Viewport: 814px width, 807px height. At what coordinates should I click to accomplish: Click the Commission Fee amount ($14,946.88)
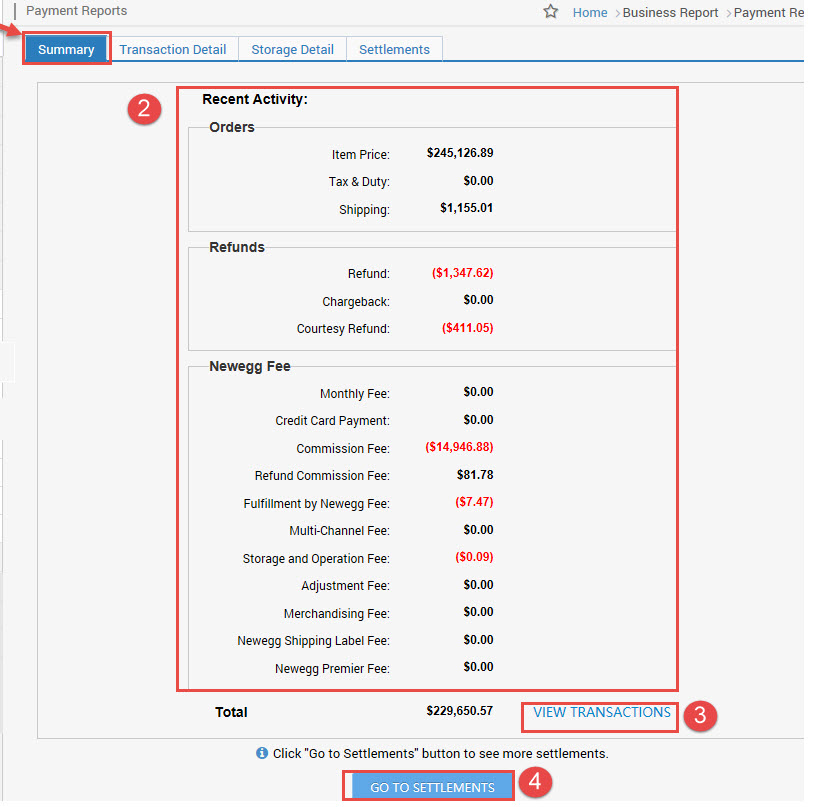coord(459,447)
